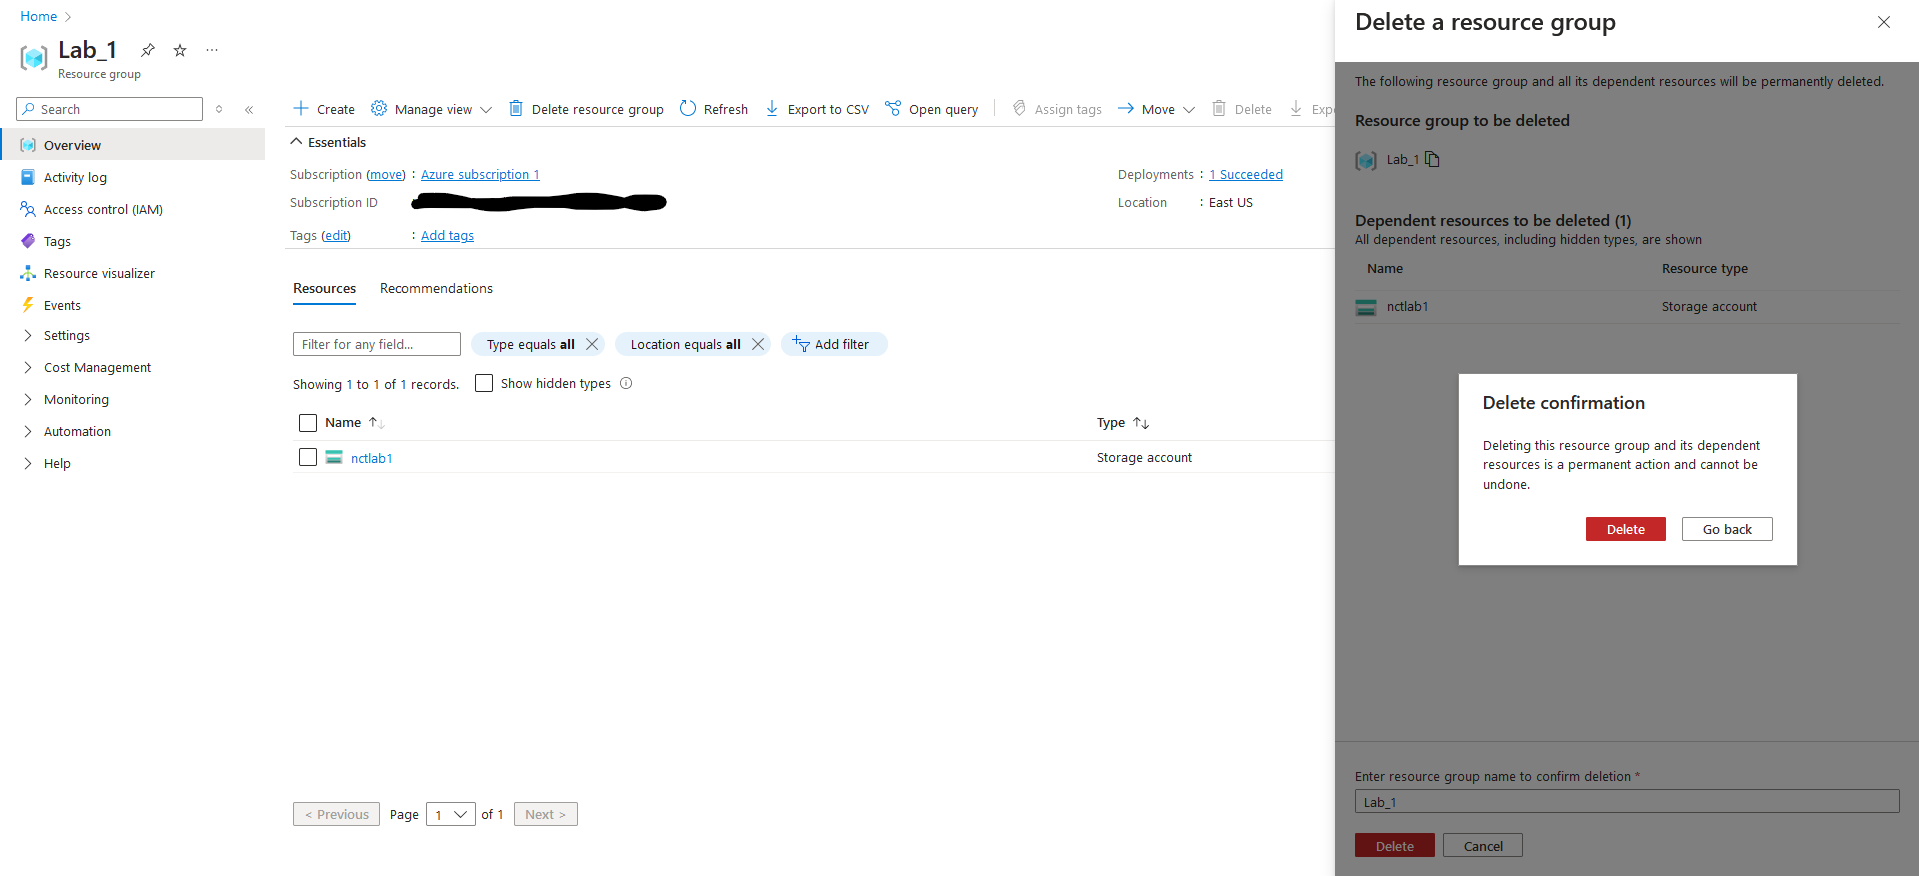This screenshot has width=1919, height=876.
Task: Go to Home breadcrumb
Action: 39,16
